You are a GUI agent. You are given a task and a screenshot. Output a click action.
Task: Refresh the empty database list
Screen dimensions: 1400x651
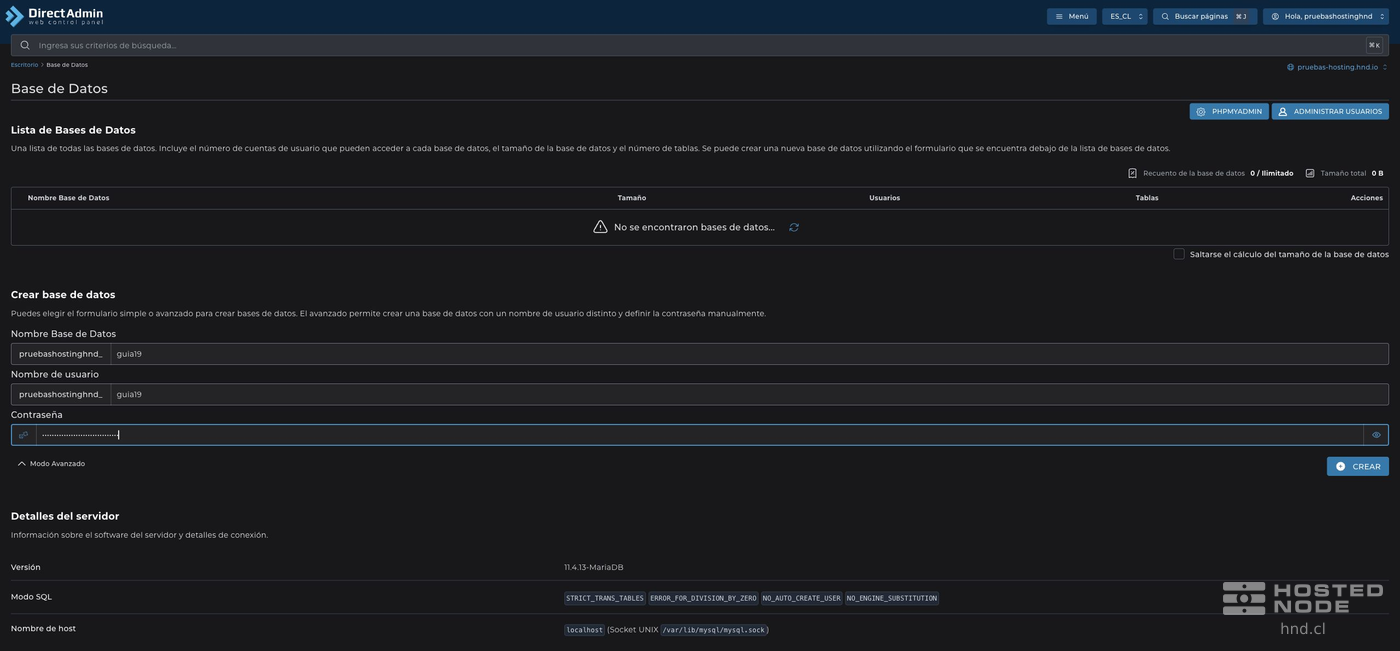pos(794,227)
